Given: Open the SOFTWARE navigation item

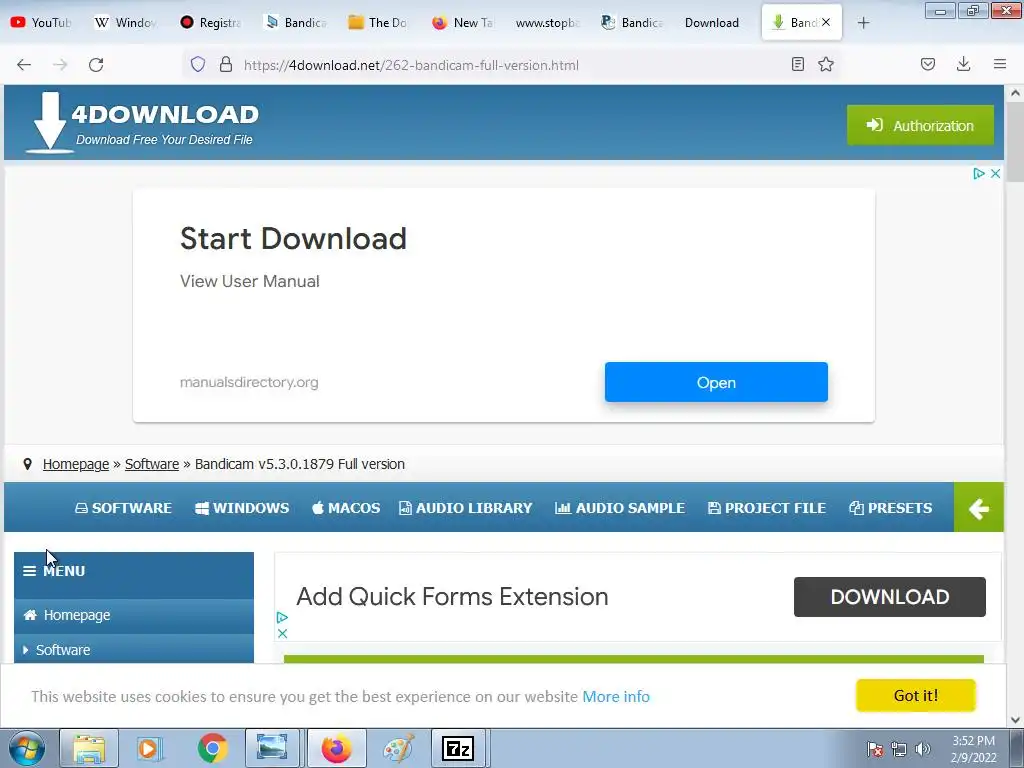Looking at the screenshot, I should pyautogui.click(x=123, y=508).
